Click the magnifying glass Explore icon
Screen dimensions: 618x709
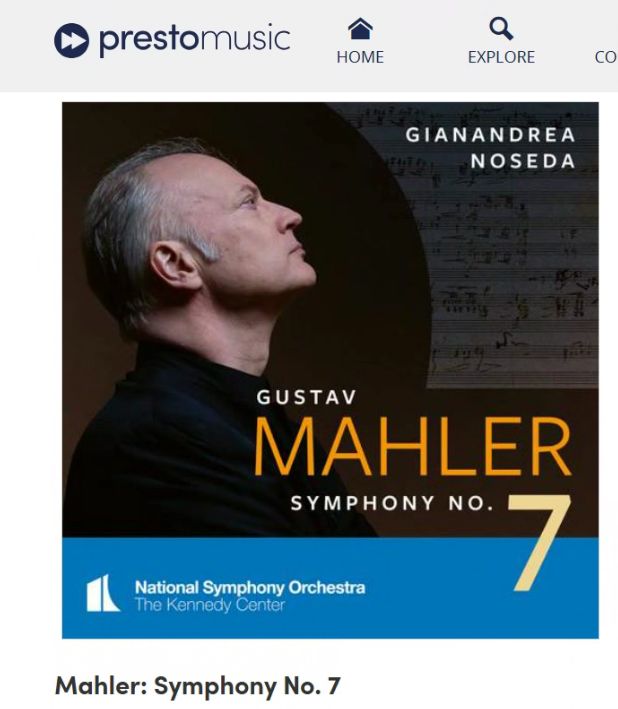tap(501, 28)
